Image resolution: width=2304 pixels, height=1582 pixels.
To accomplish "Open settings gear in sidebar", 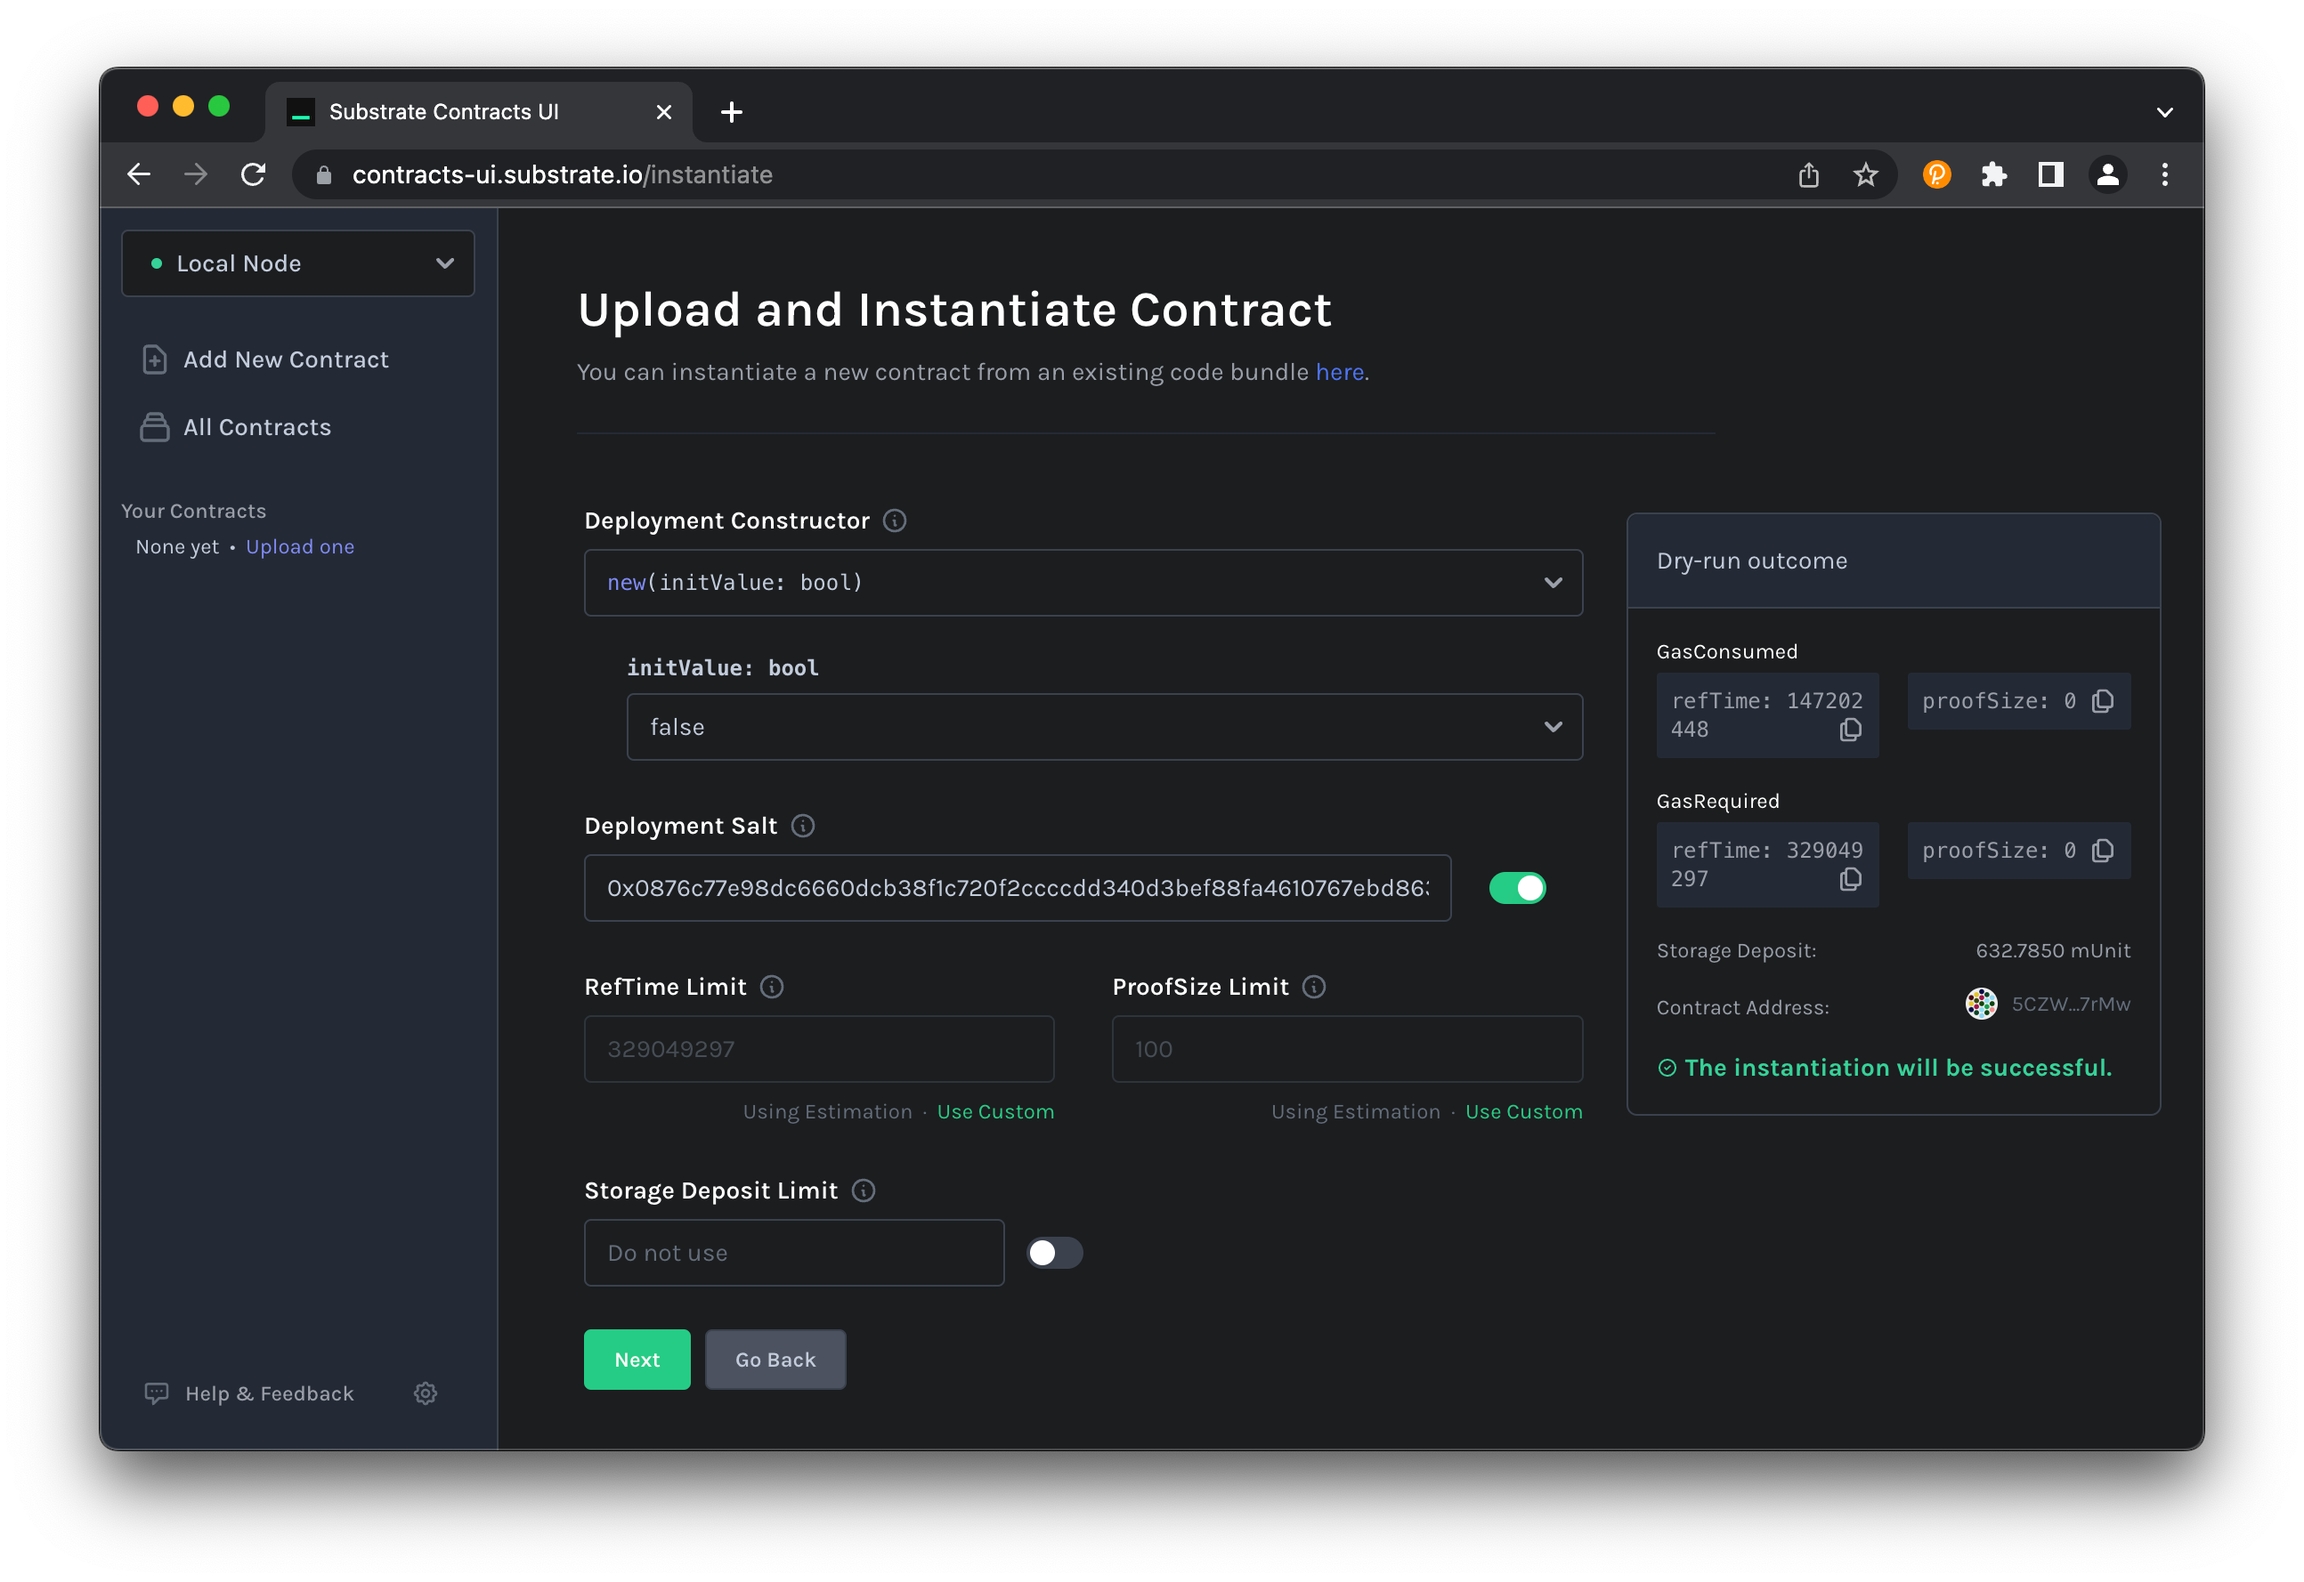I will [425, 1393].
